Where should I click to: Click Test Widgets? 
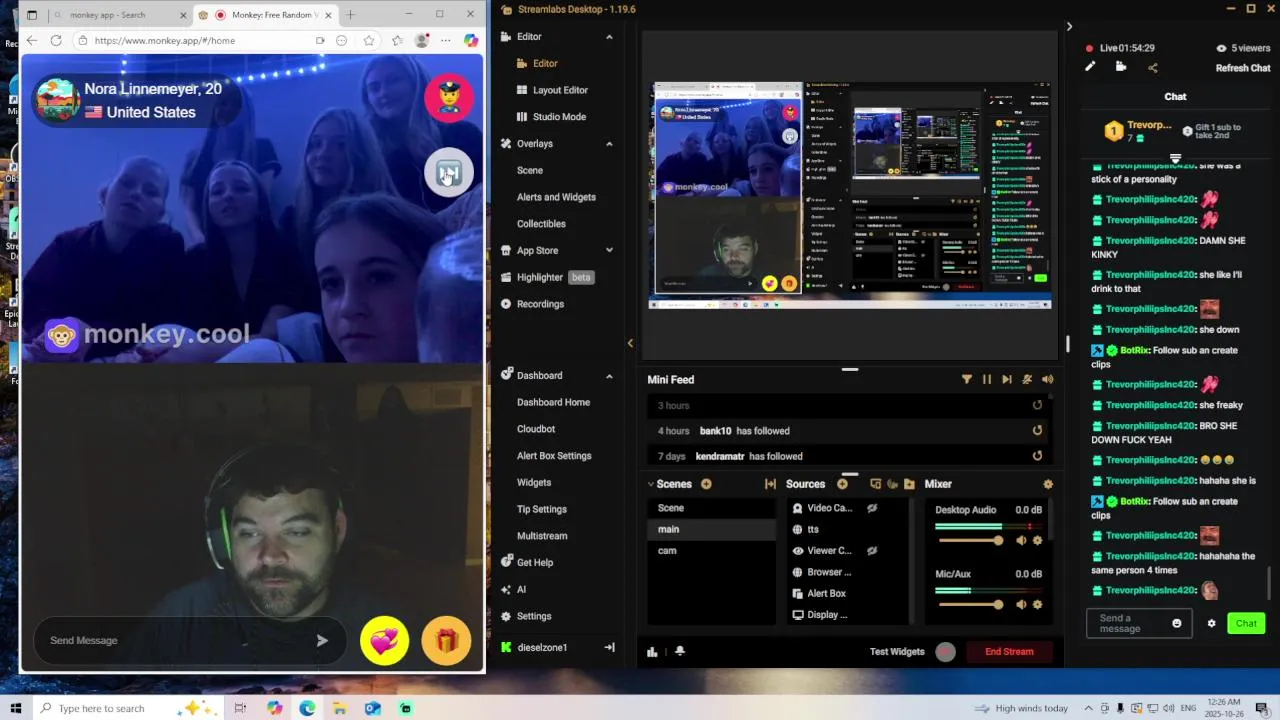click(x=897, y=652)
